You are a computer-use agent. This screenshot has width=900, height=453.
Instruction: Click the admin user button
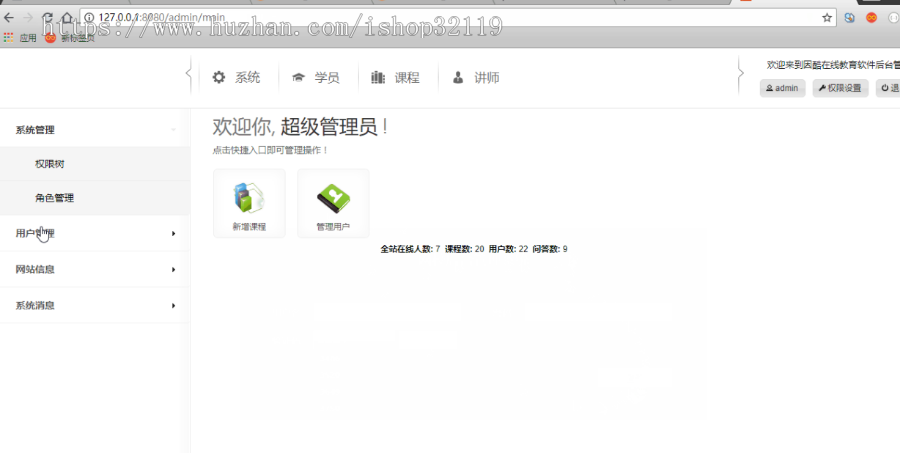click(x=782, y=88)
